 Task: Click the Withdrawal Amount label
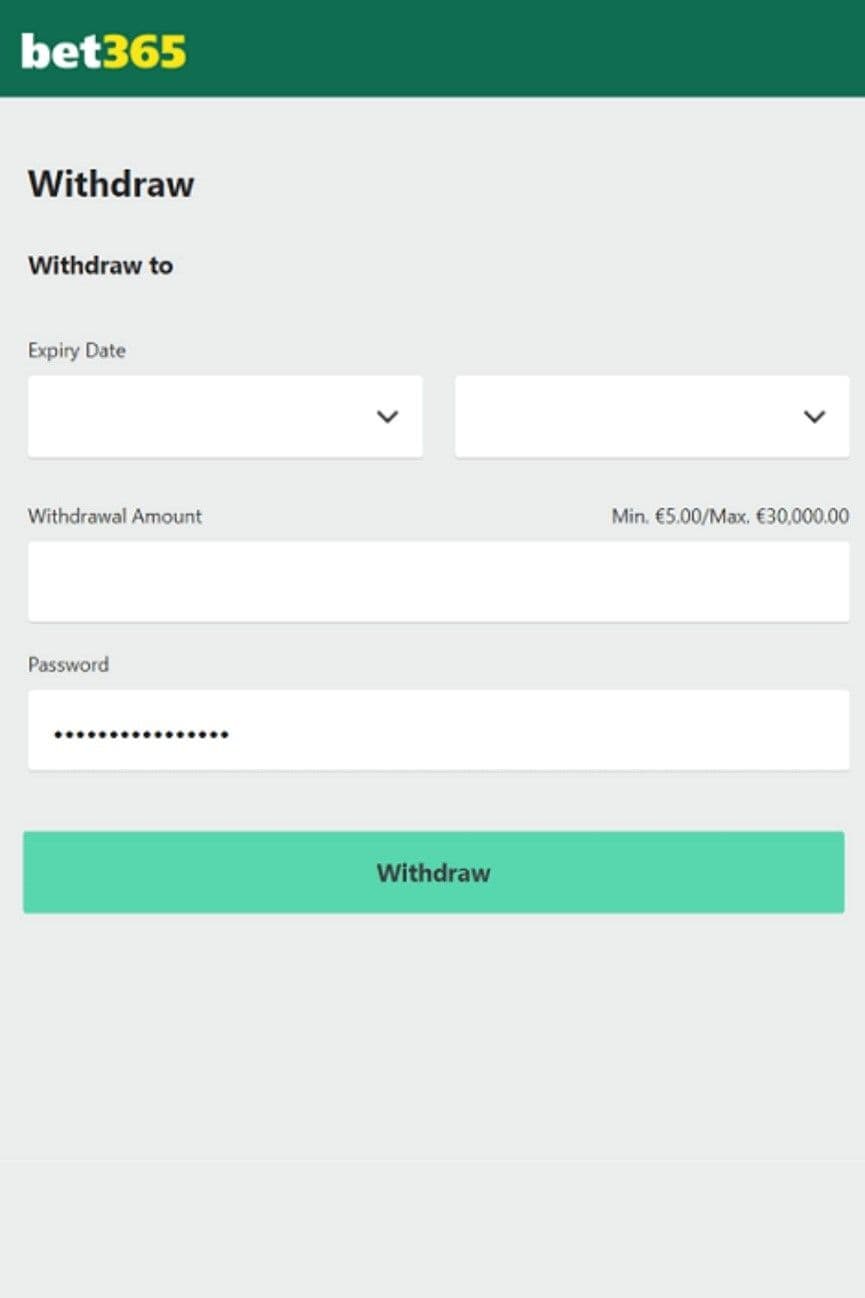coord(114,516)
